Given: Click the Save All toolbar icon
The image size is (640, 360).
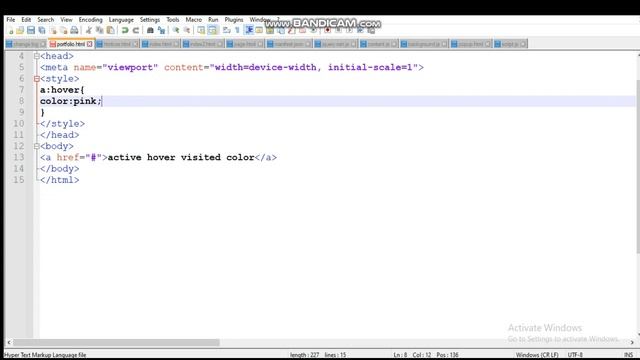Looking at the screenshot, I should [x=42, y=31].
